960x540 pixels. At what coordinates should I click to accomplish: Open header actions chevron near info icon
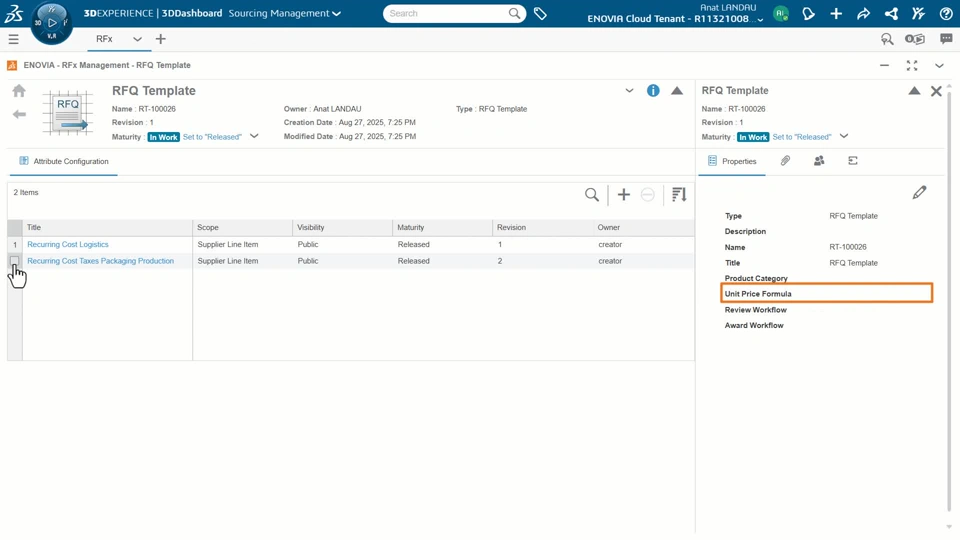click(629, 91)
